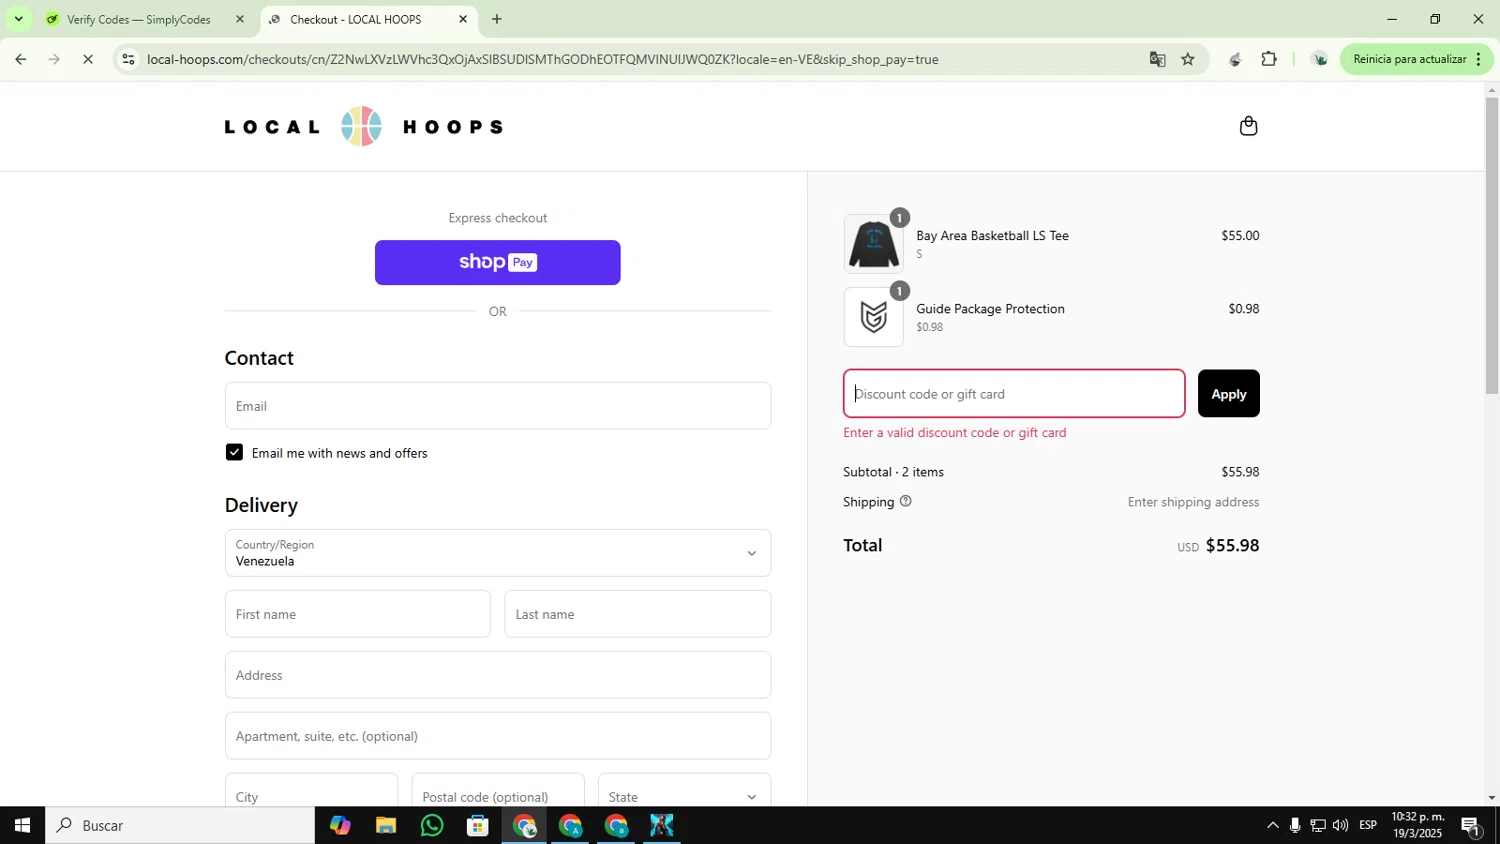Click the Bay Area Basketball LS Tee thumbnail

tap(873, 244)
